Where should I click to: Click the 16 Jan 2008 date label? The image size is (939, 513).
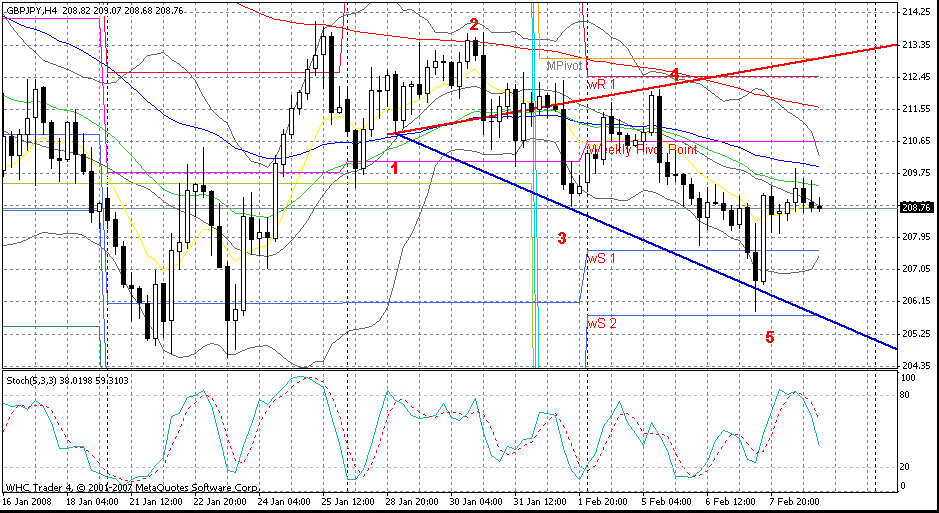click(29, 499)
